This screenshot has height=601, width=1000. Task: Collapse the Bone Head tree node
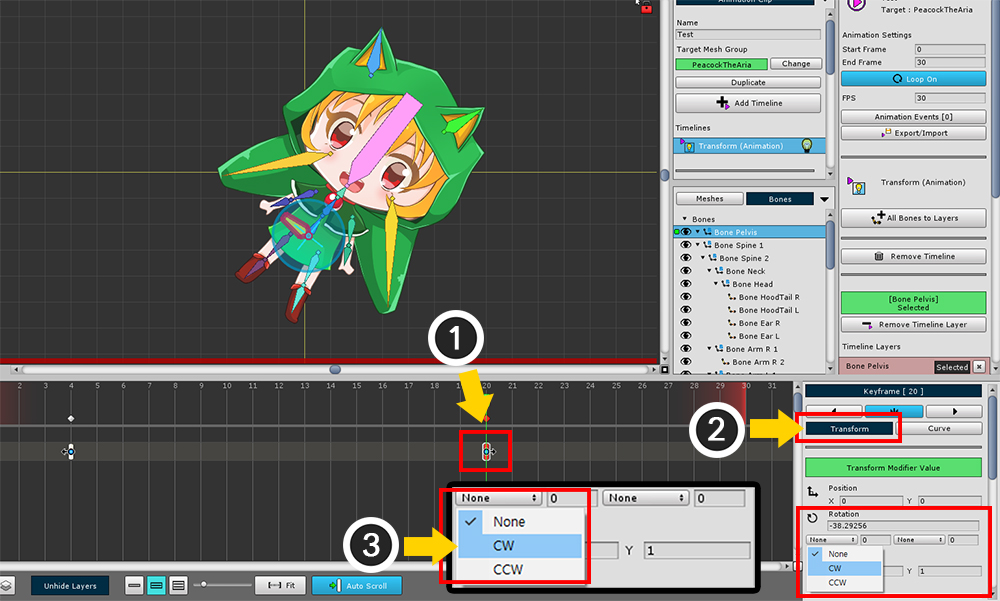pos(716,284)
